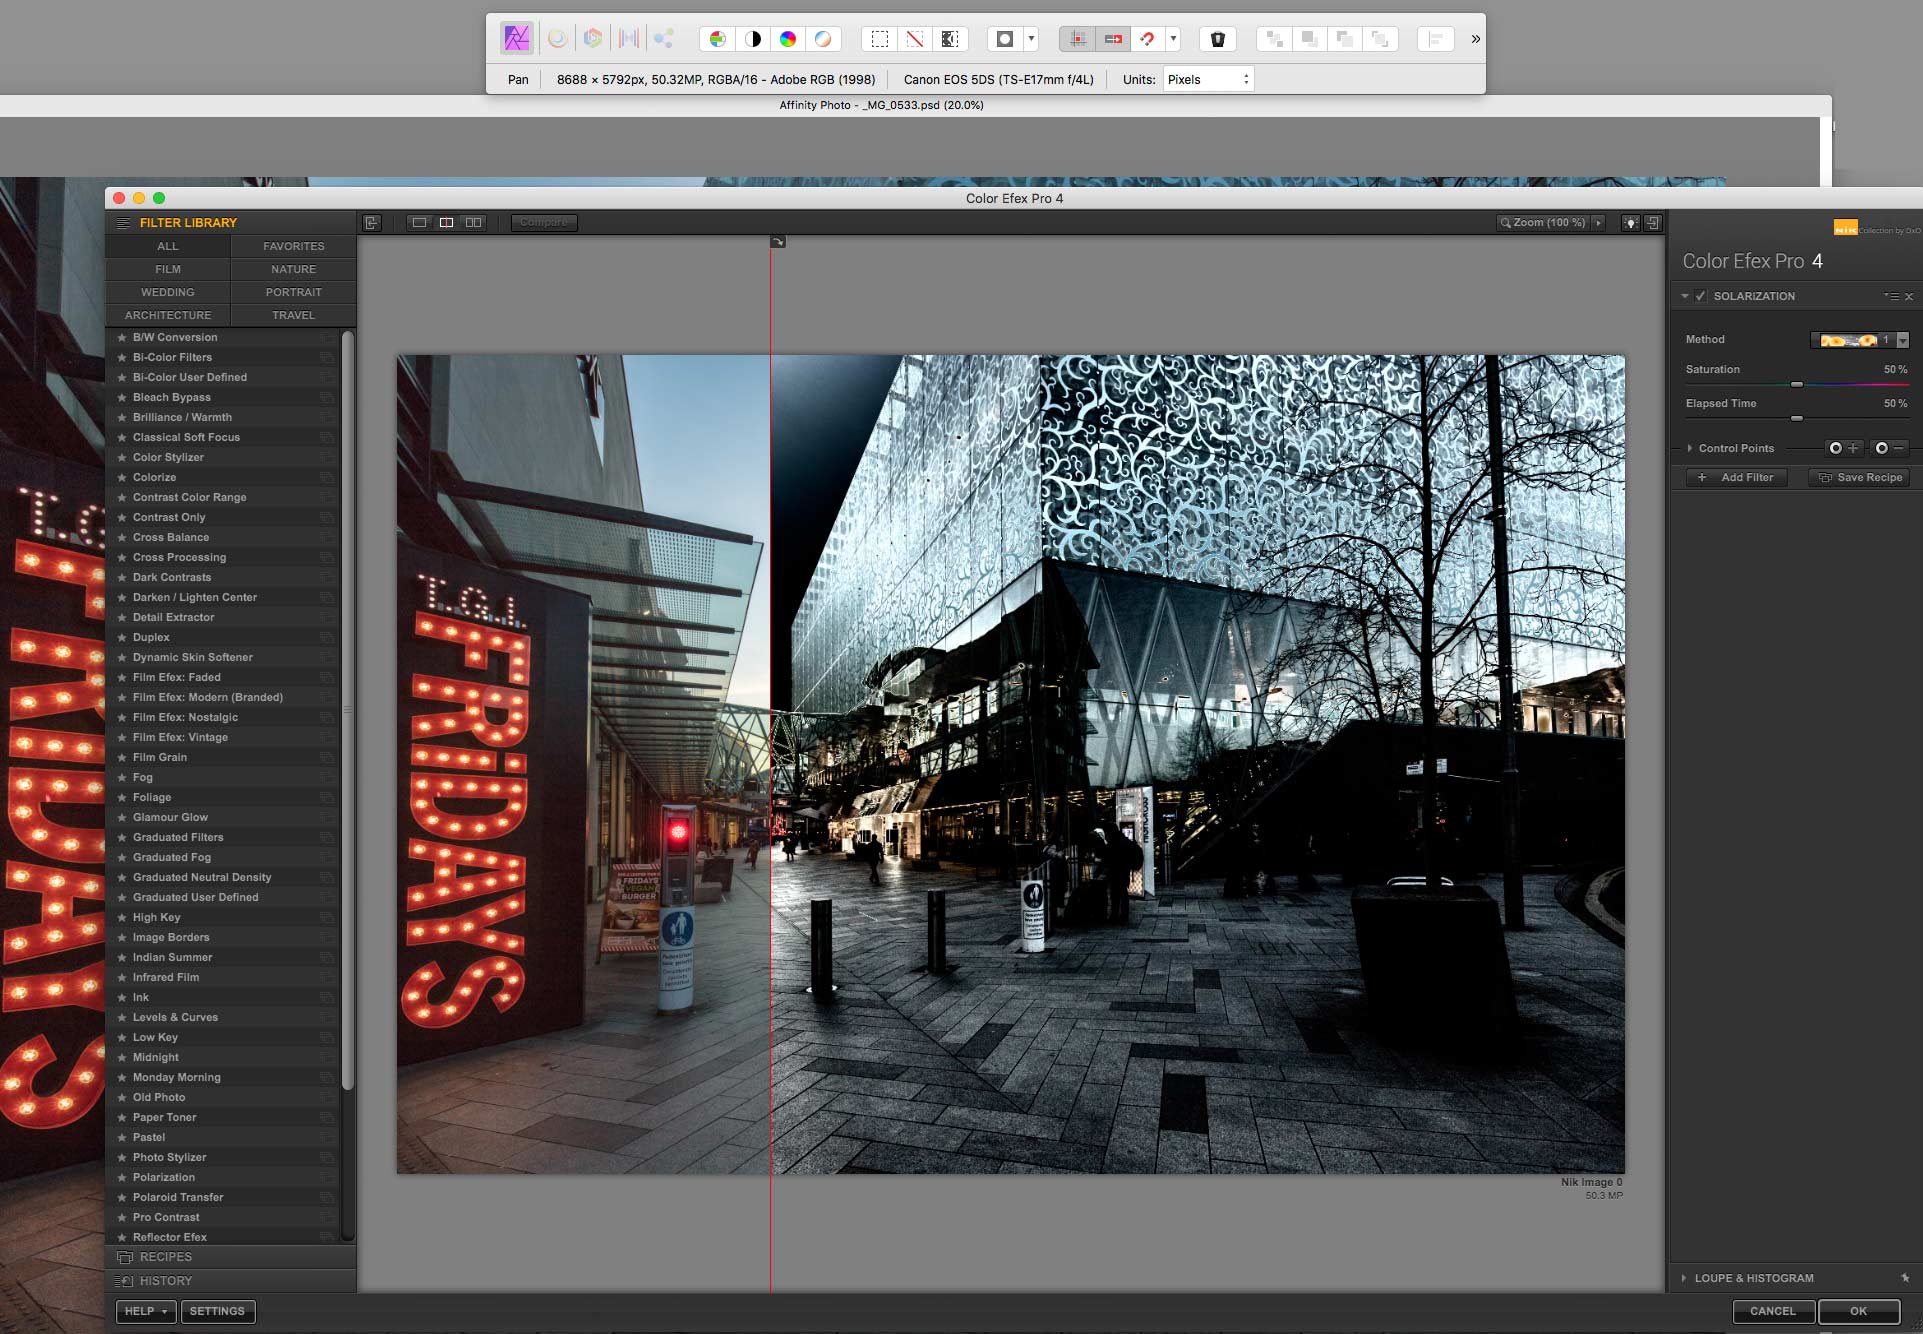
Task: Star the Detail Extractor filter
Action: (122, 617)
